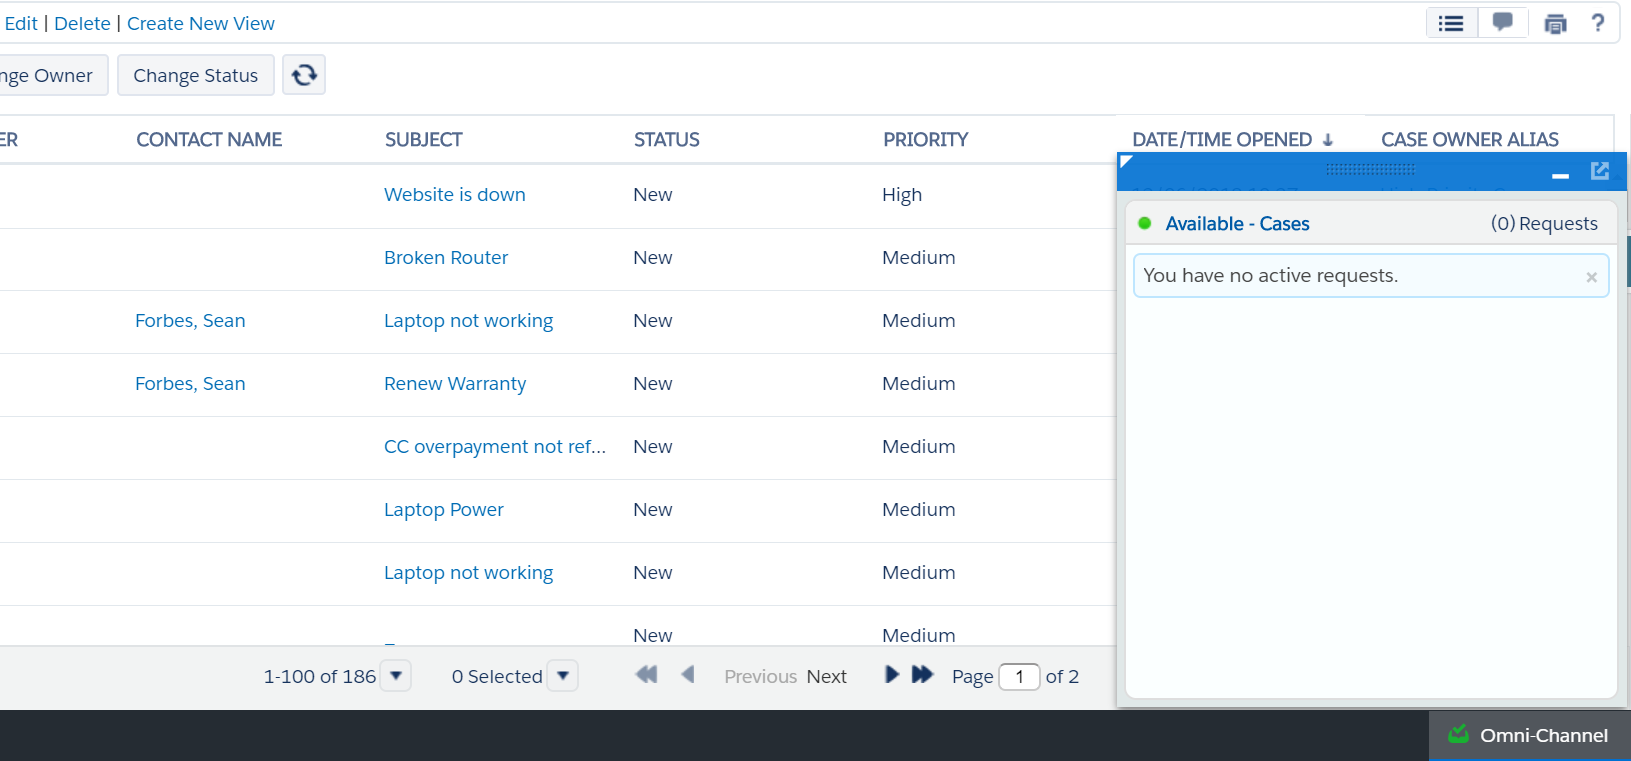Open the Website is down case
Screen dimensions: 1631x761
[x=455, y=195]
